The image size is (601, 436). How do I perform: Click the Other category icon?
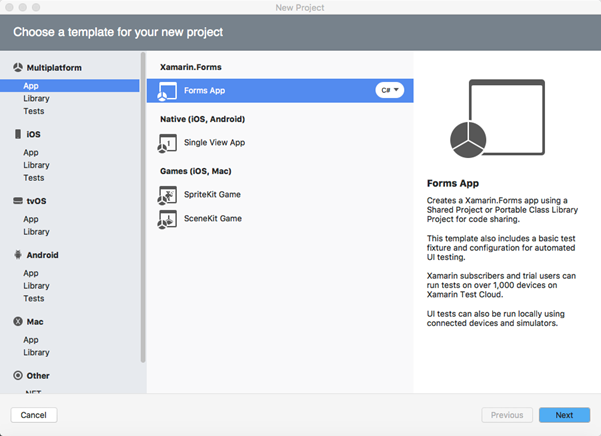18,376
